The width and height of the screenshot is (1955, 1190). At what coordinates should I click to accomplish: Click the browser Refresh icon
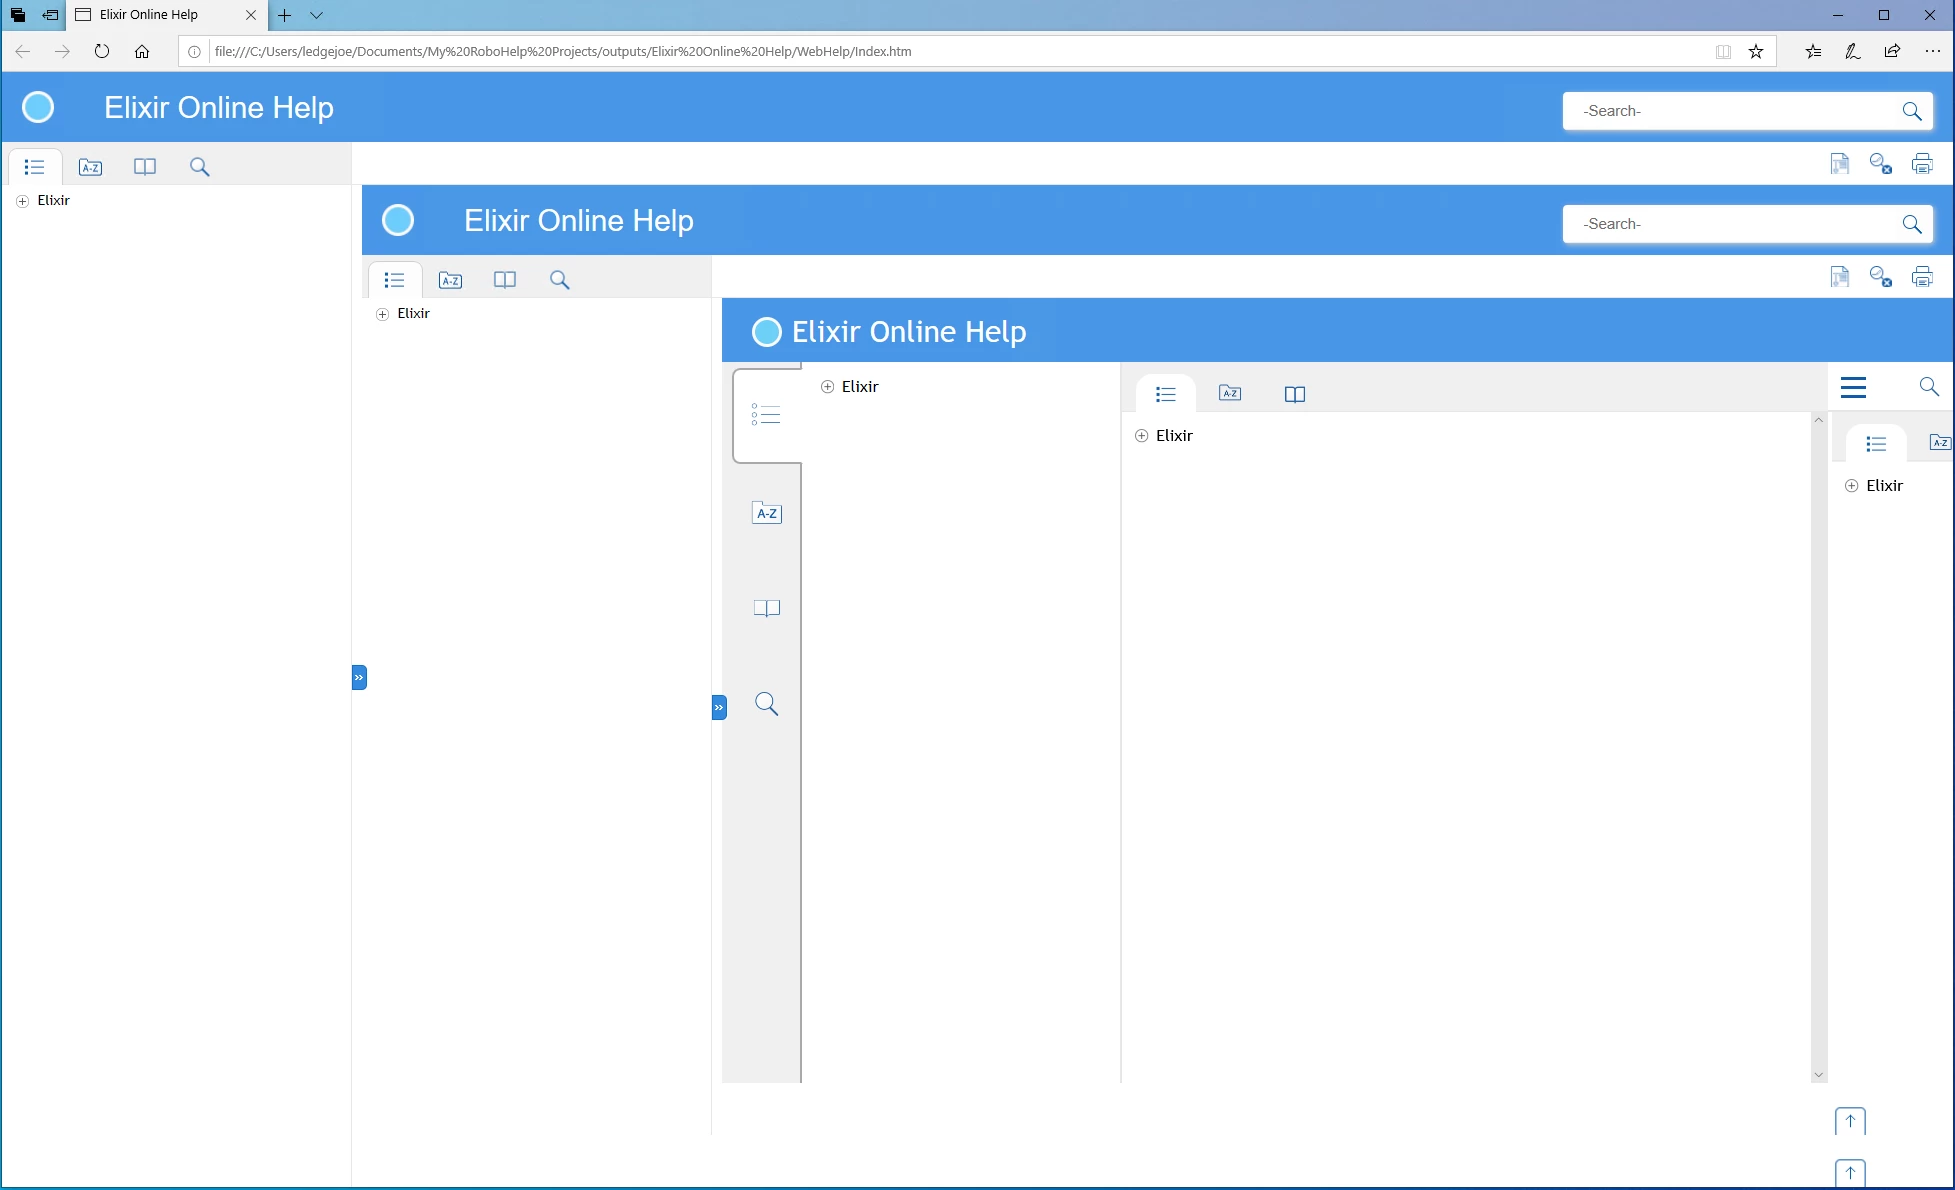102,51
